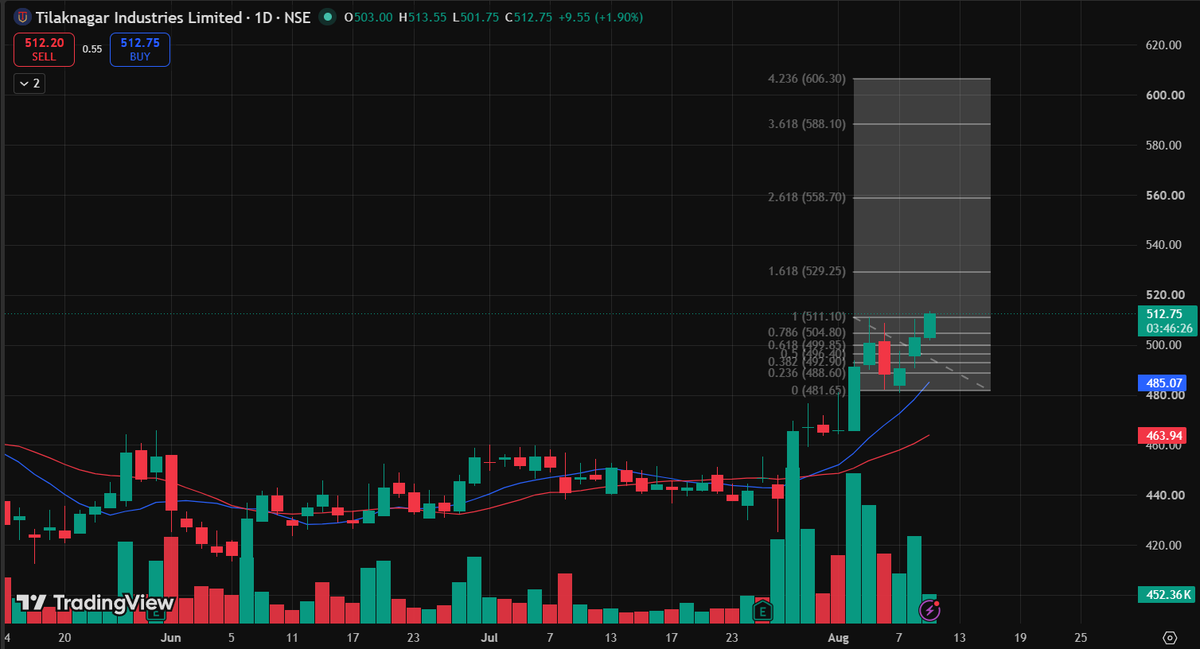Click the Jul label on the time axis
This screenshot has width=1200, height=649.
tap(490, 636)
